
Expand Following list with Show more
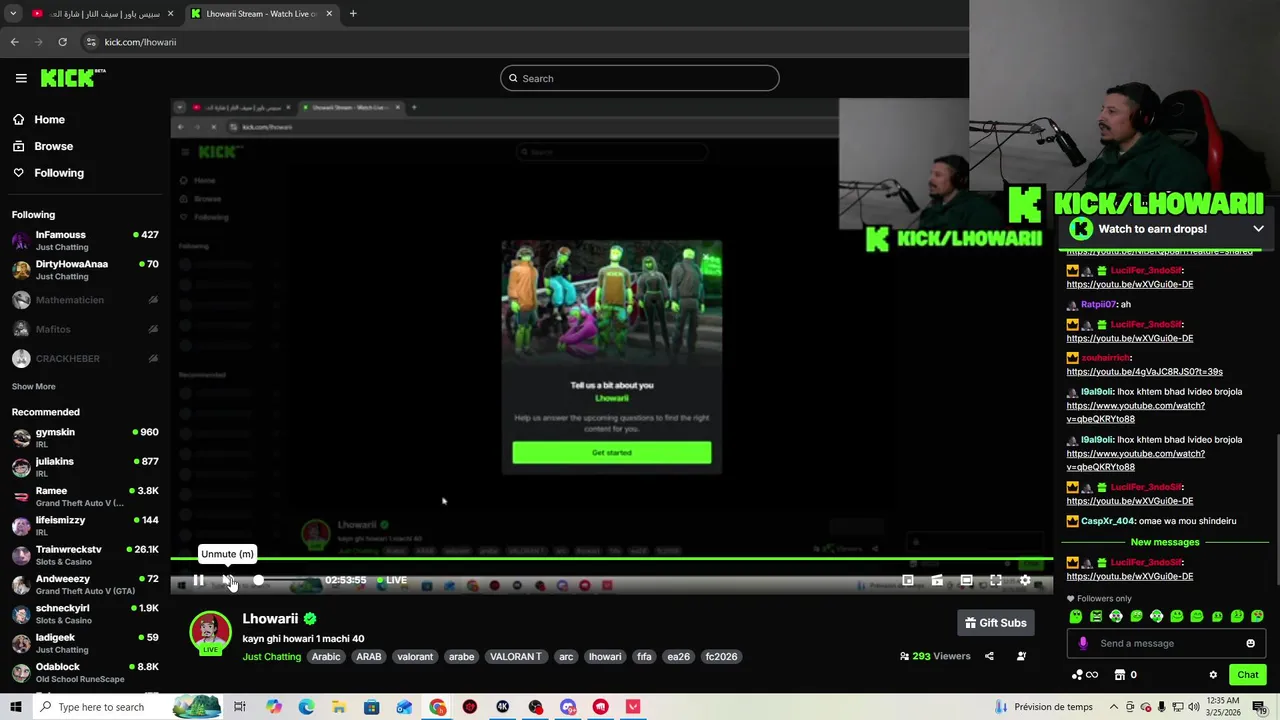pos(33,386)
